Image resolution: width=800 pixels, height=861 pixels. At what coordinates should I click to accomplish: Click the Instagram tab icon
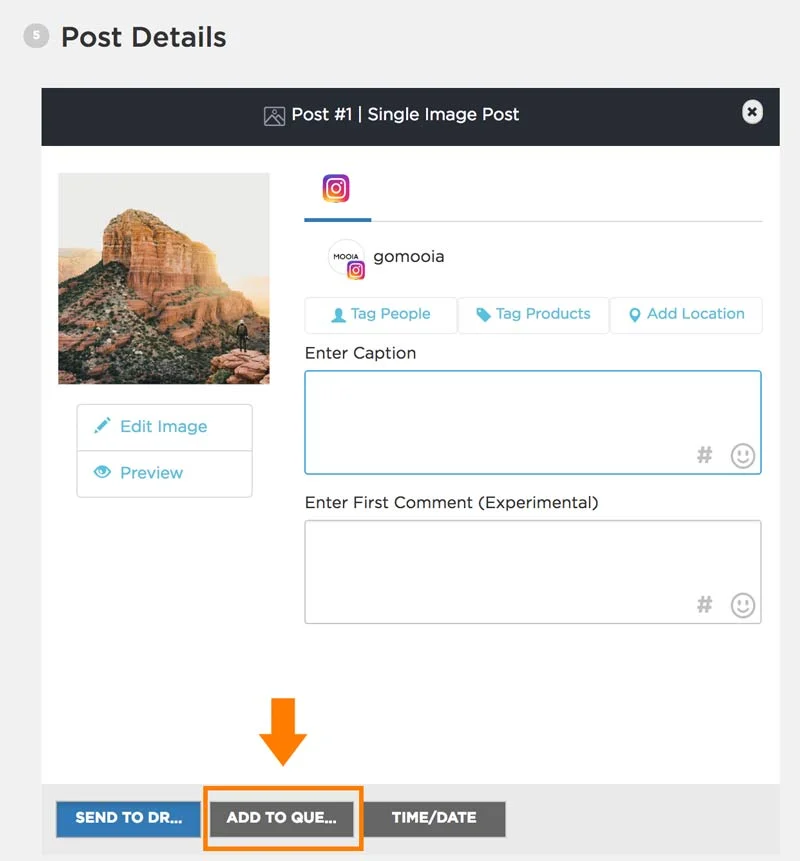click(x=336, y=188)
